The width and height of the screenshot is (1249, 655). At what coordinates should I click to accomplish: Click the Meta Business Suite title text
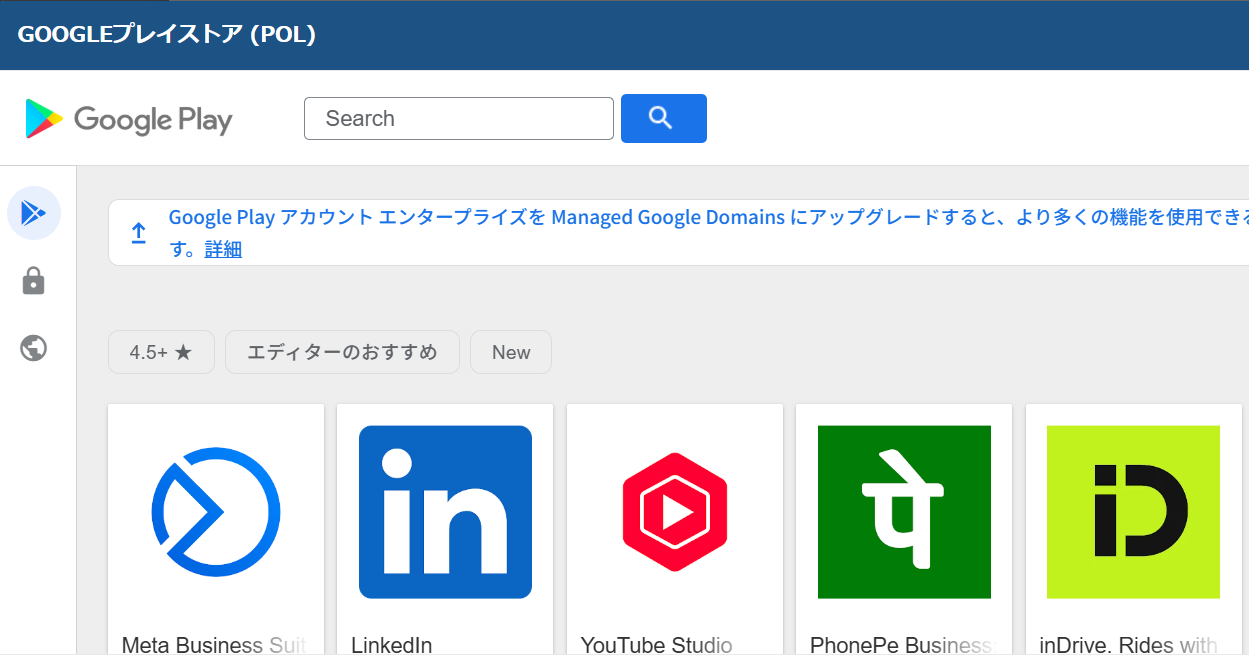214,645
